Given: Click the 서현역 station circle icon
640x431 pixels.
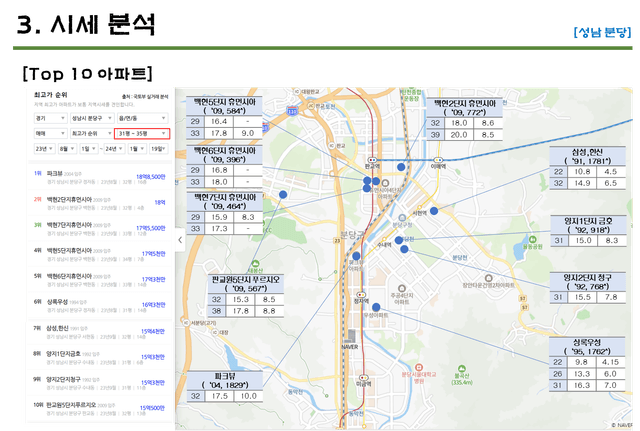Looking at the screenshot, I should pyautogui.click(x=419, y=207).
